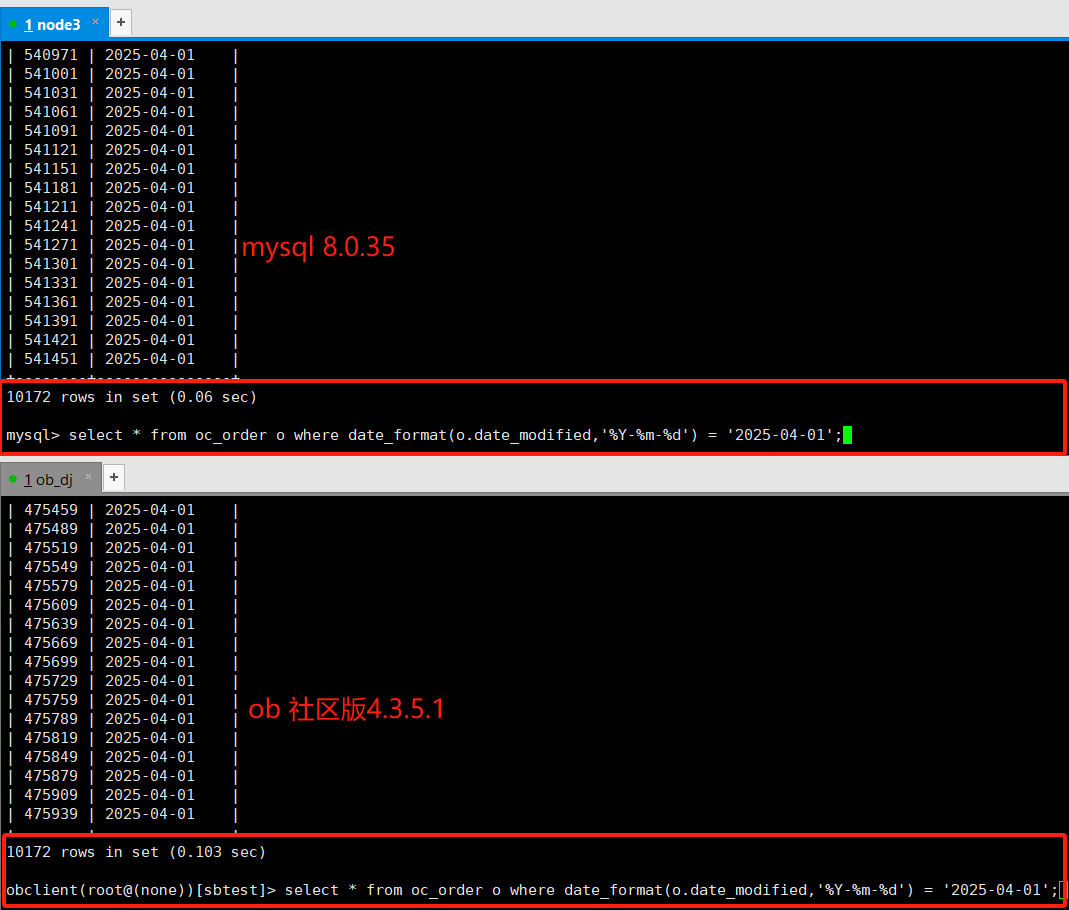Select the row value 541151

point(51,169)
